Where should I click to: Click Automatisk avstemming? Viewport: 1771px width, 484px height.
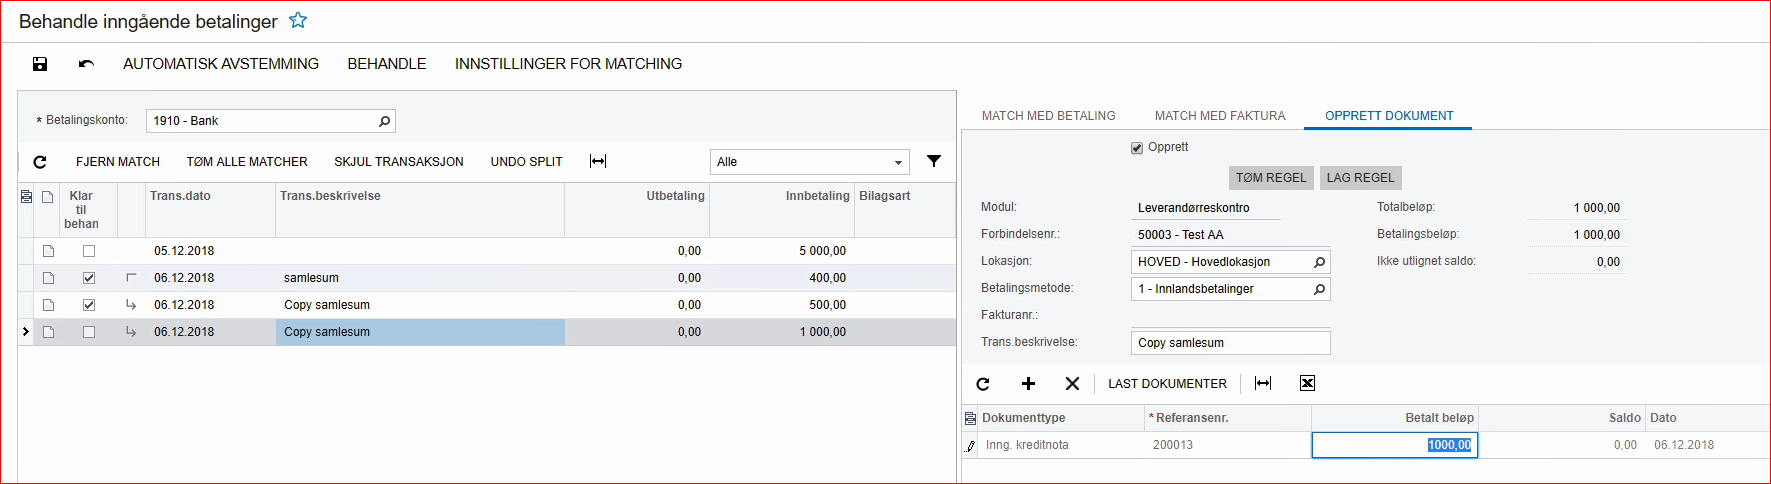221,64
